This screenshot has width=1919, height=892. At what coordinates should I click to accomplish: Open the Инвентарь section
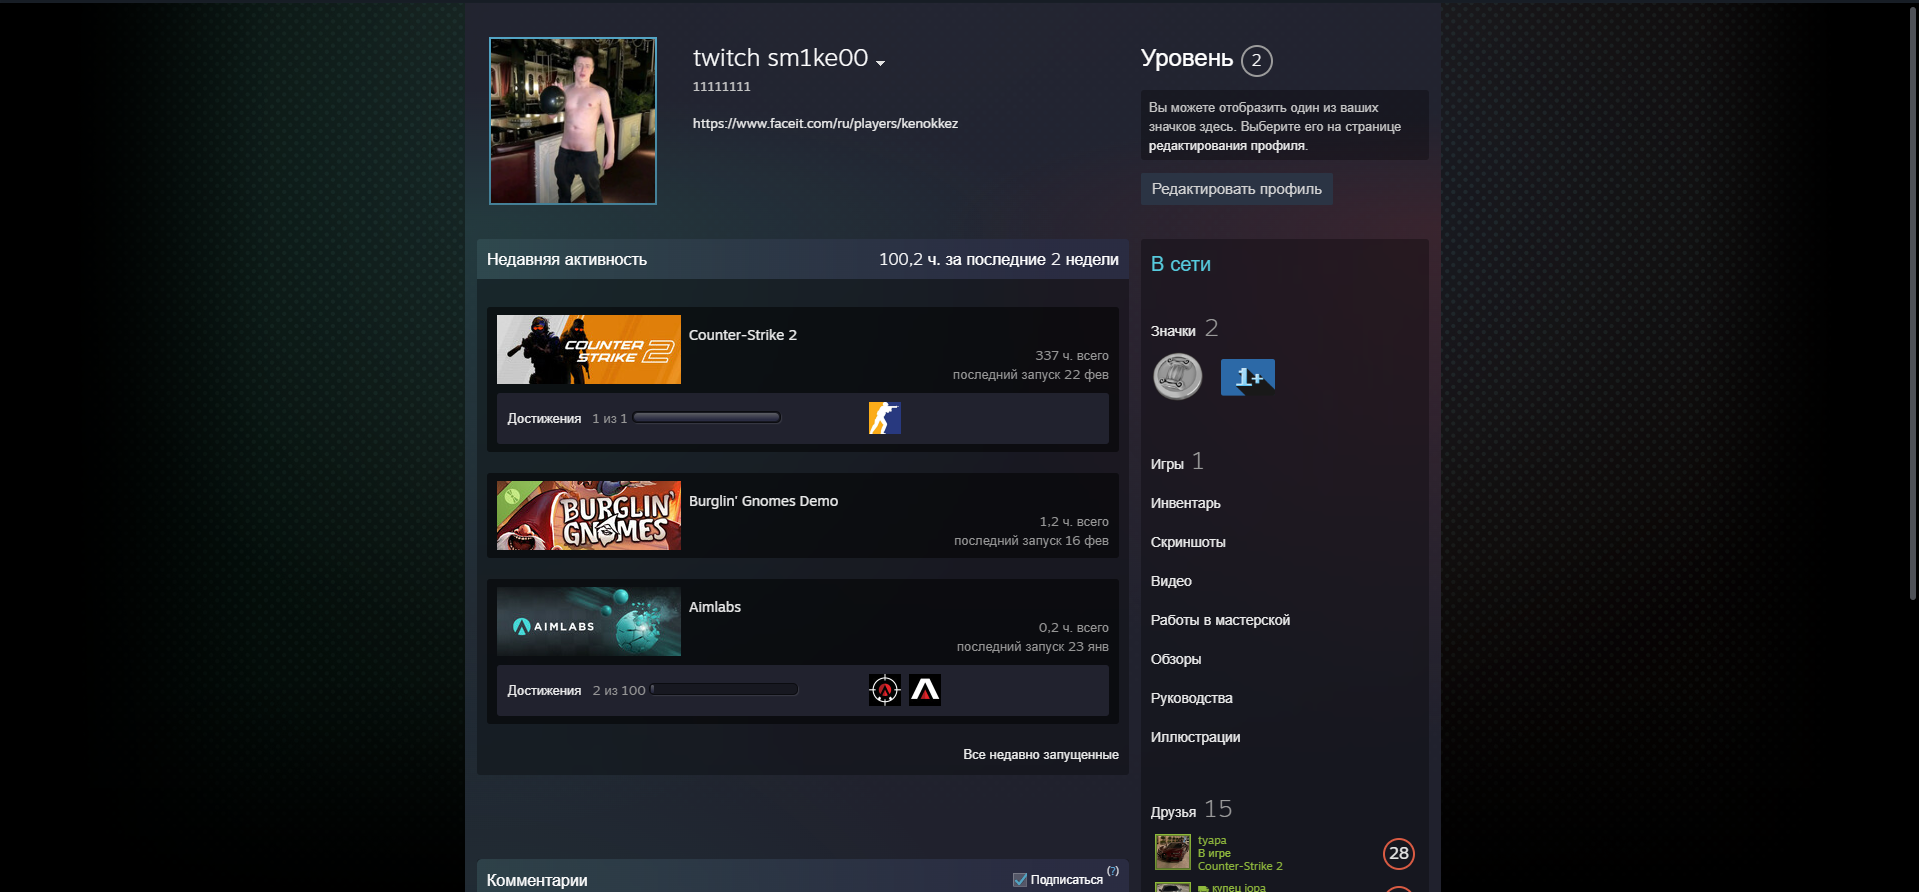pyautogui.click(x=1185, y=503)
